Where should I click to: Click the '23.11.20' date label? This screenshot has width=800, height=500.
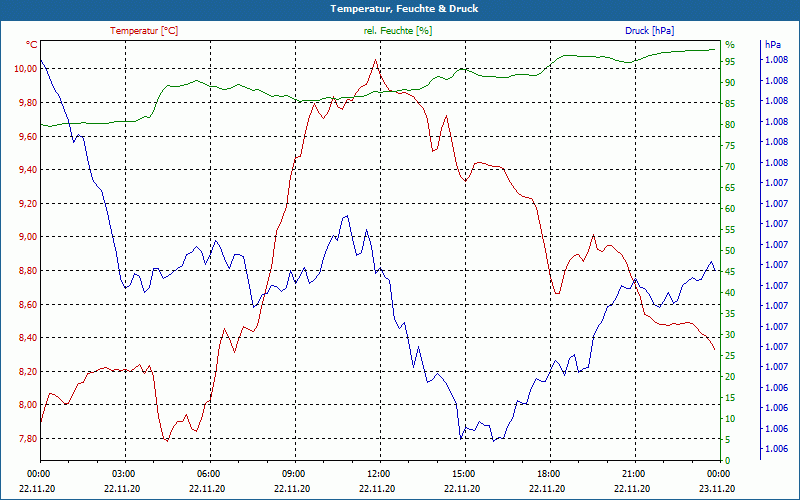tap(717, 488)
